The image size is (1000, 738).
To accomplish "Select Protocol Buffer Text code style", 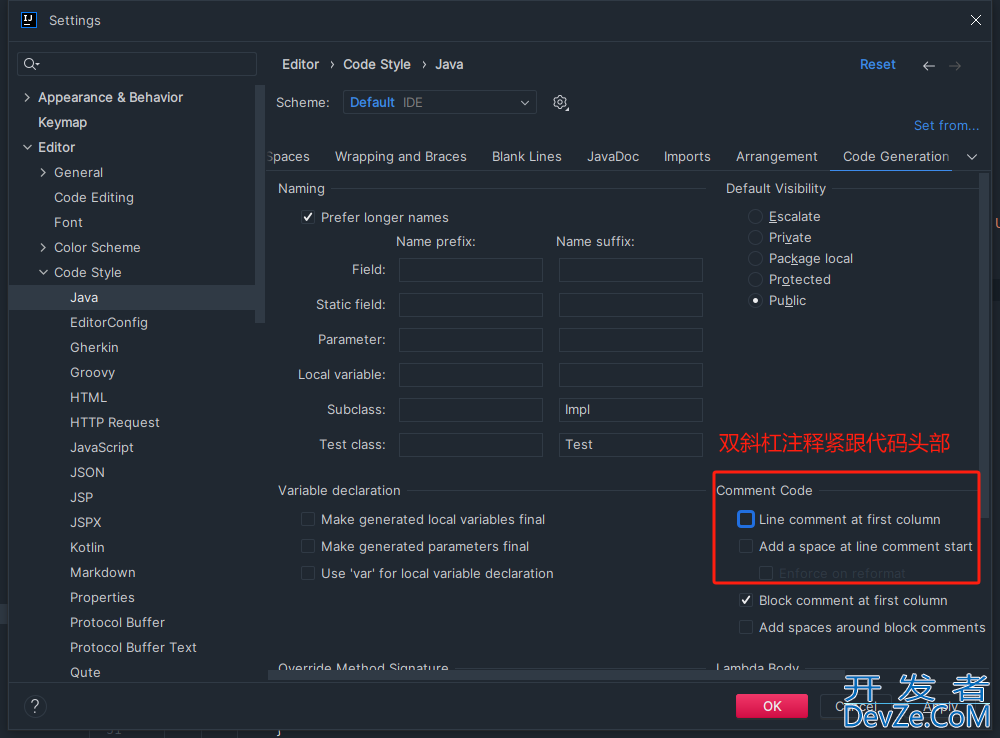I will tap(133, 647).
